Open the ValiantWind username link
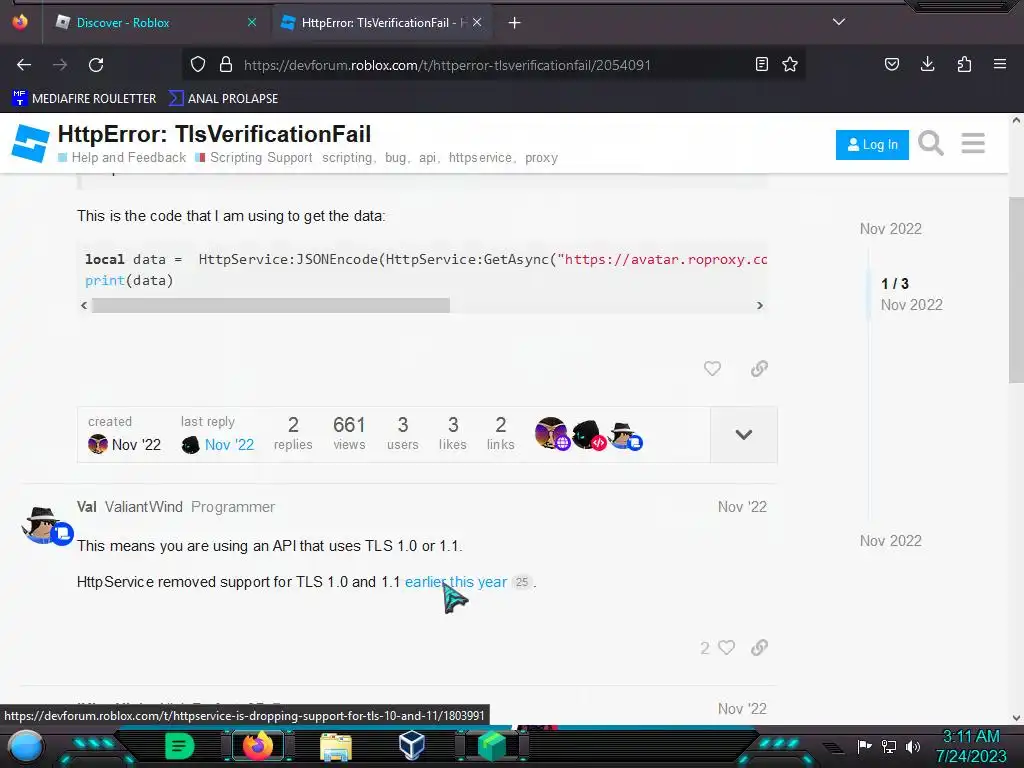This screenshot has width=1024, height=768. point(144,507)
